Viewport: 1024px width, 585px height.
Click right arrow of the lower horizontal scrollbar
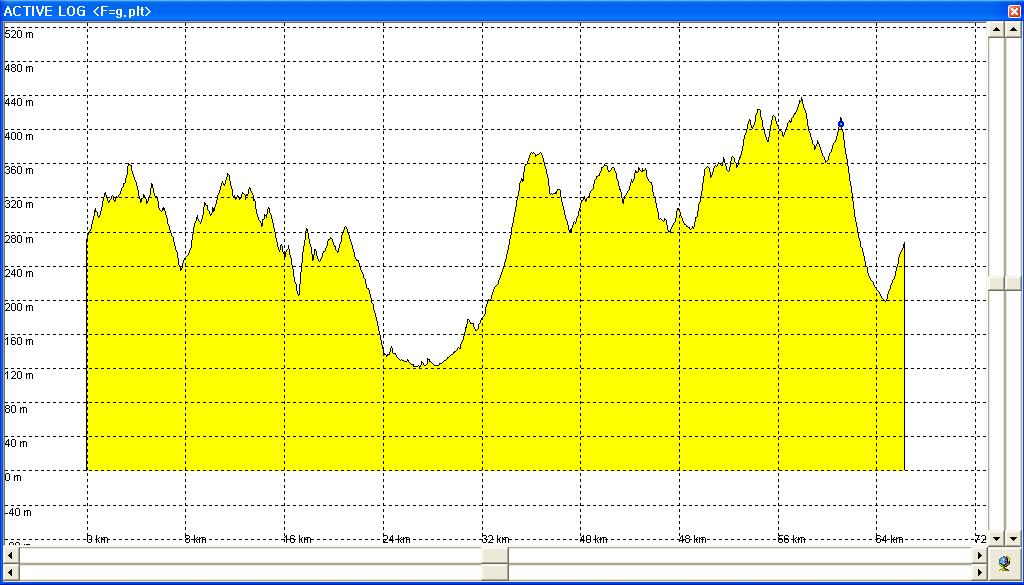(980, 571)
